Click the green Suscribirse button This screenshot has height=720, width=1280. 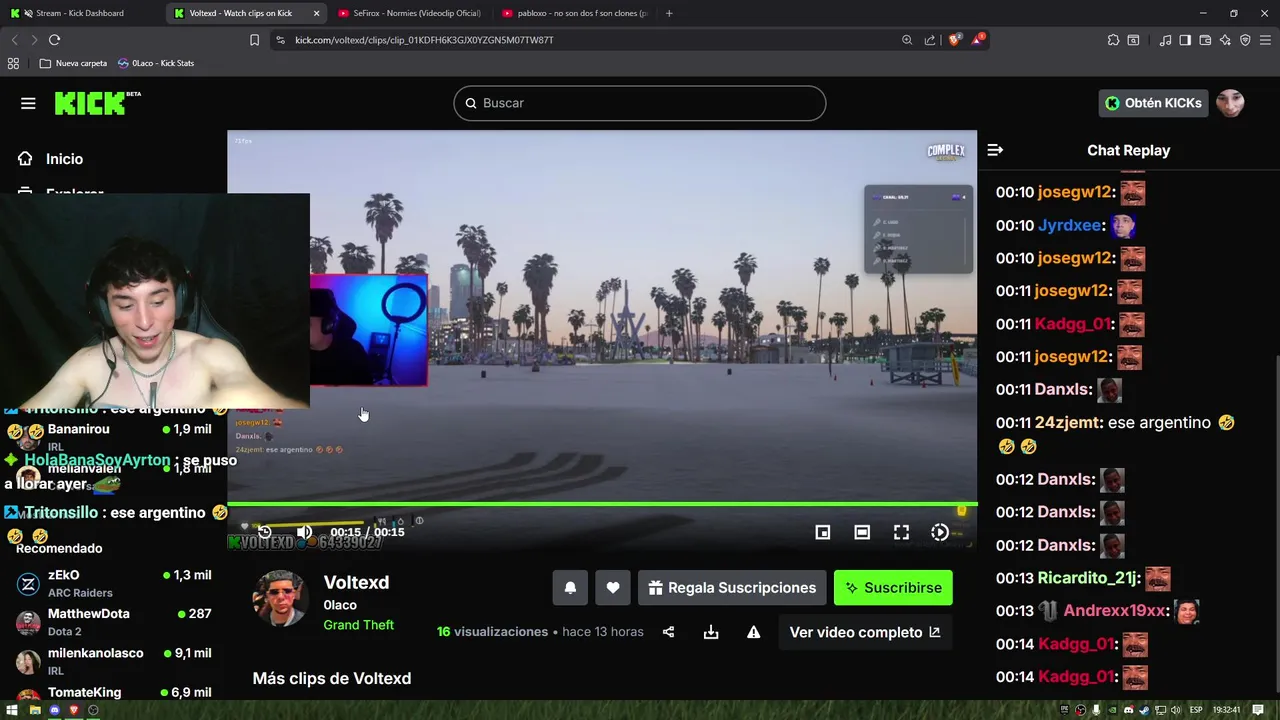(x=893, y=588)
